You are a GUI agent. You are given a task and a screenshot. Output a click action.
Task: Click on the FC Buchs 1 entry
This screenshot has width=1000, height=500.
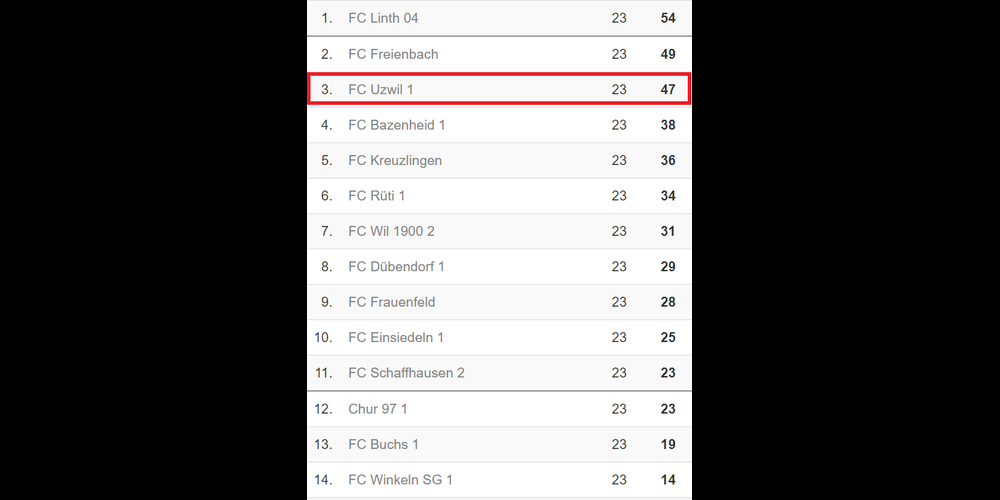383,444
